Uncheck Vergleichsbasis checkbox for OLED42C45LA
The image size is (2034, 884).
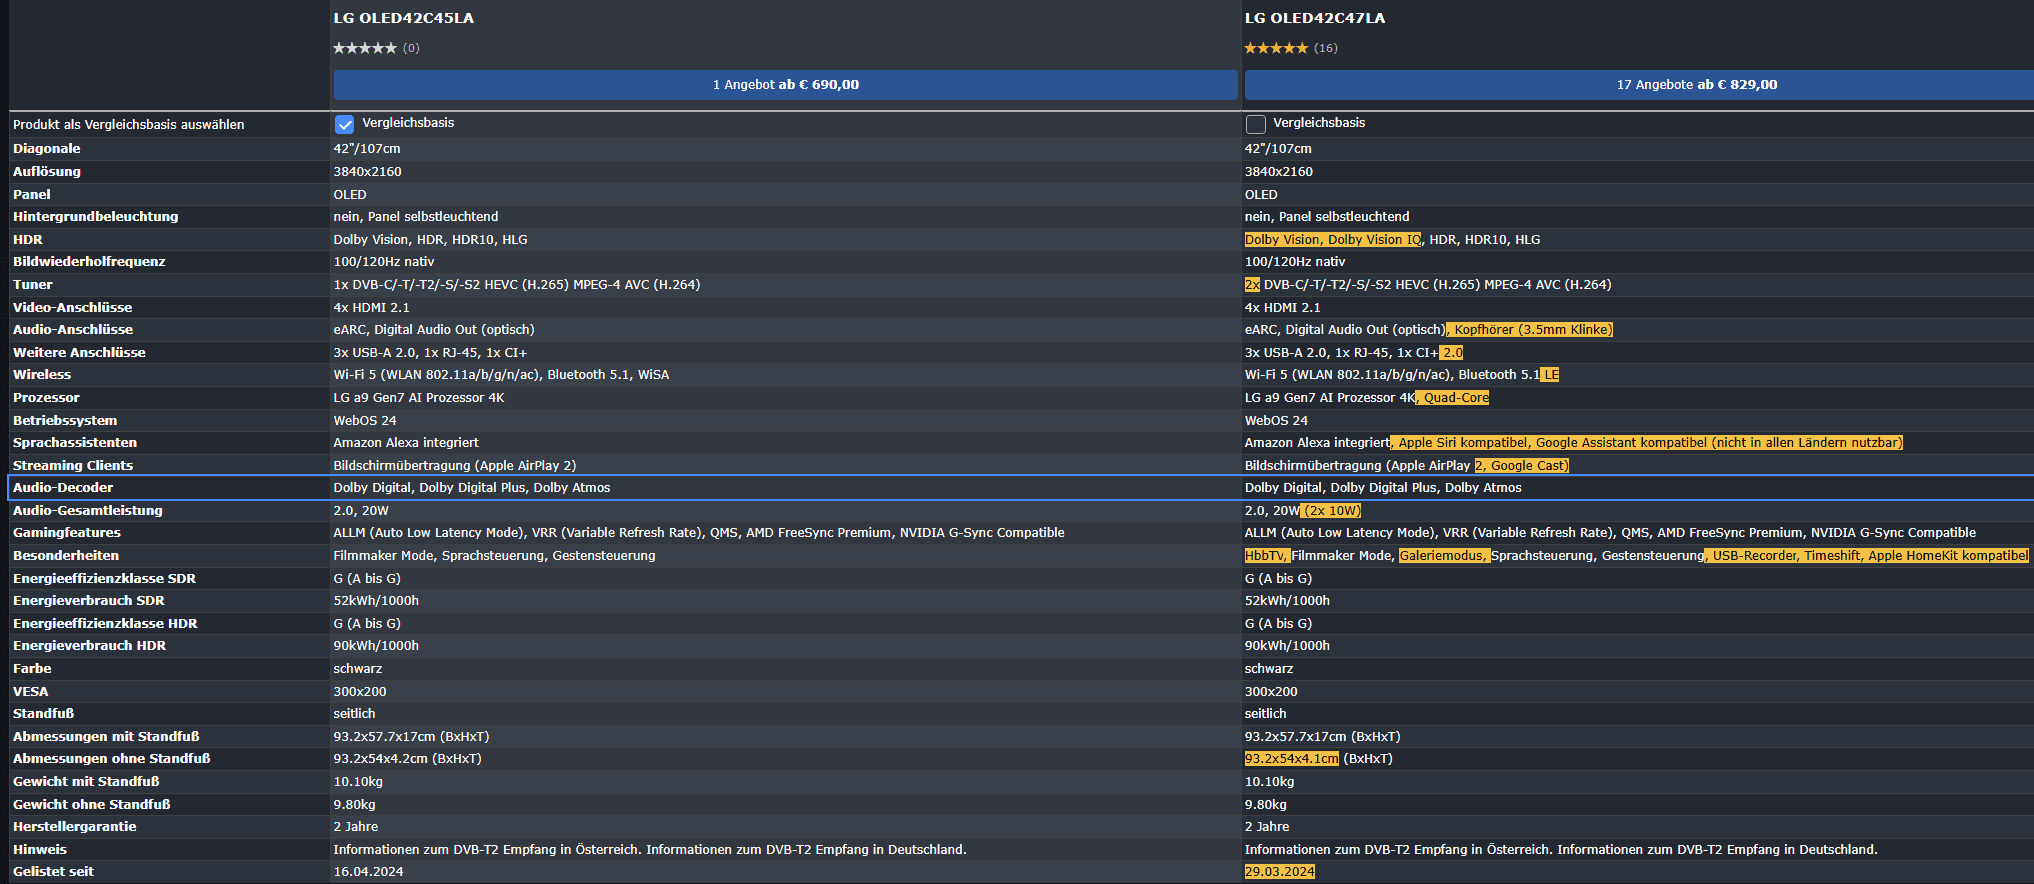(x=345, y=124)
